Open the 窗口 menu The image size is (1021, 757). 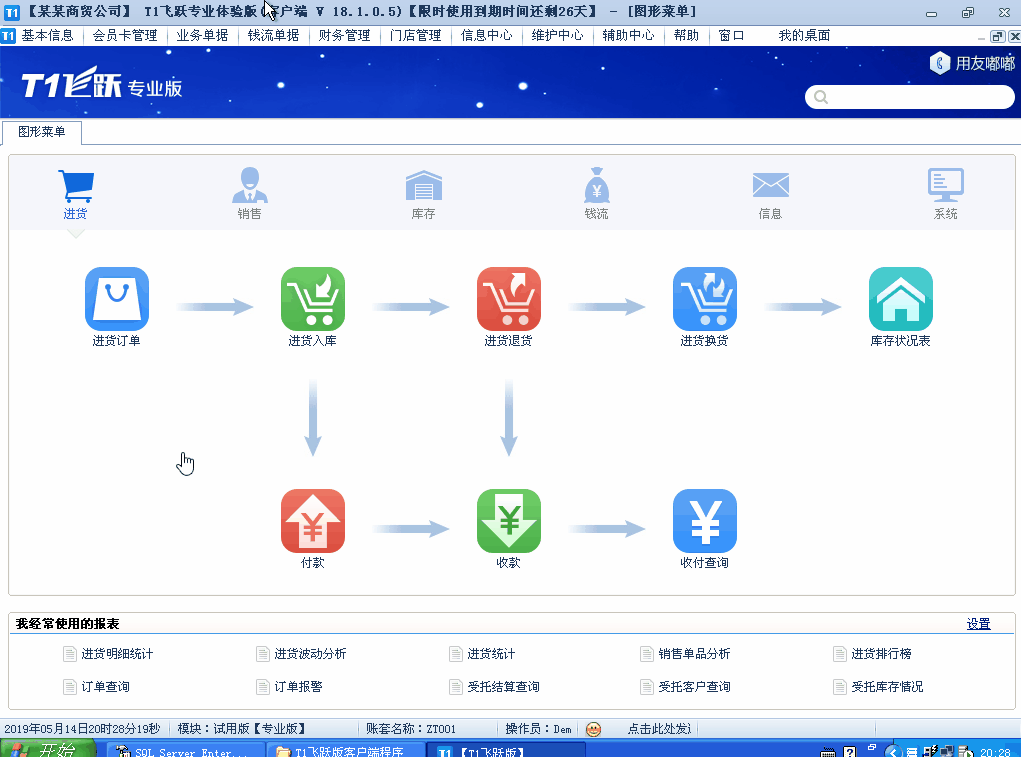[731, 35]
